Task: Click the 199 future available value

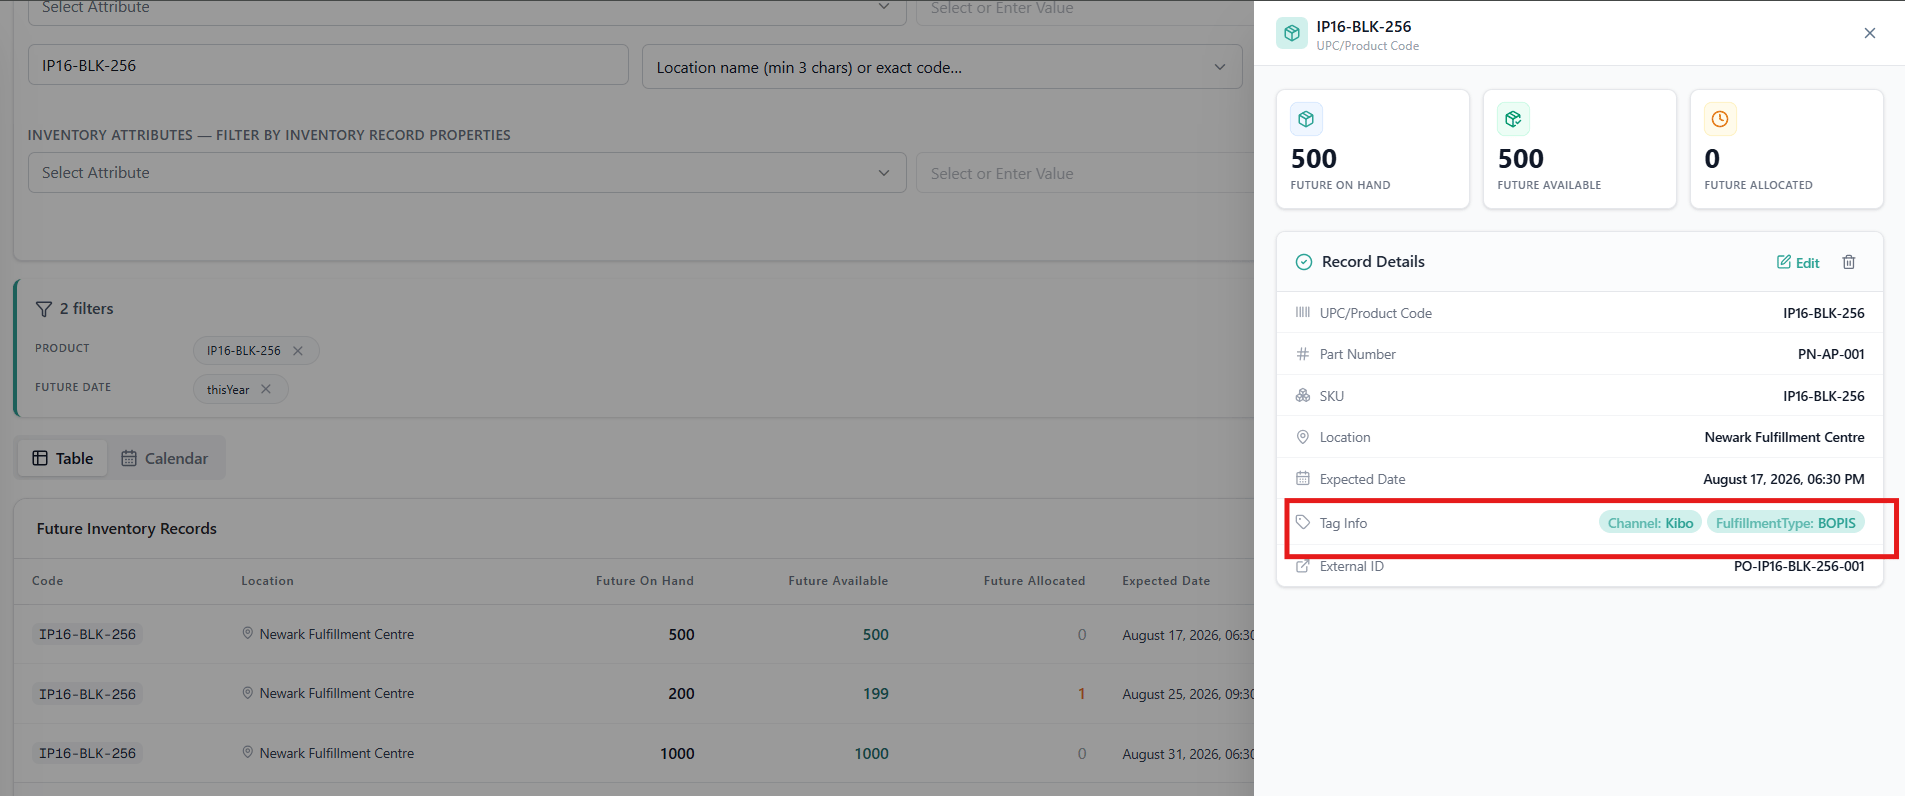Action: coord(876,694)
